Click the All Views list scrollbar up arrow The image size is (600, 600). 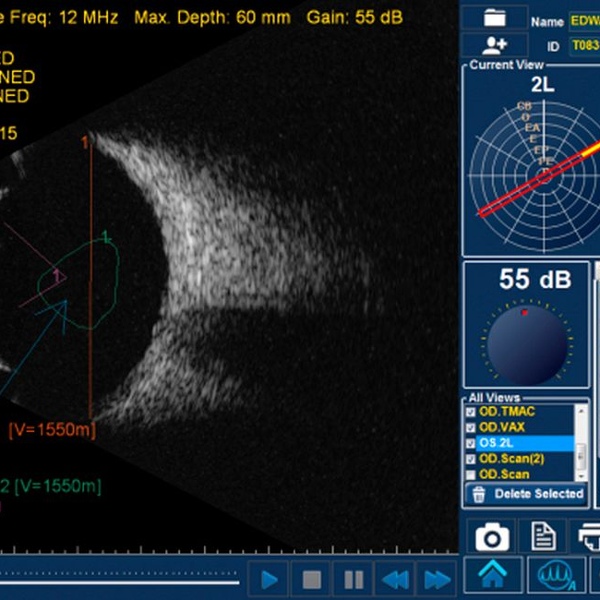point(581,410)
